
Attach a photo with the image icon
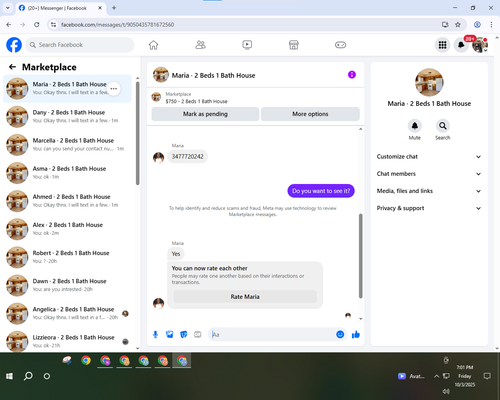pos(170,334)
